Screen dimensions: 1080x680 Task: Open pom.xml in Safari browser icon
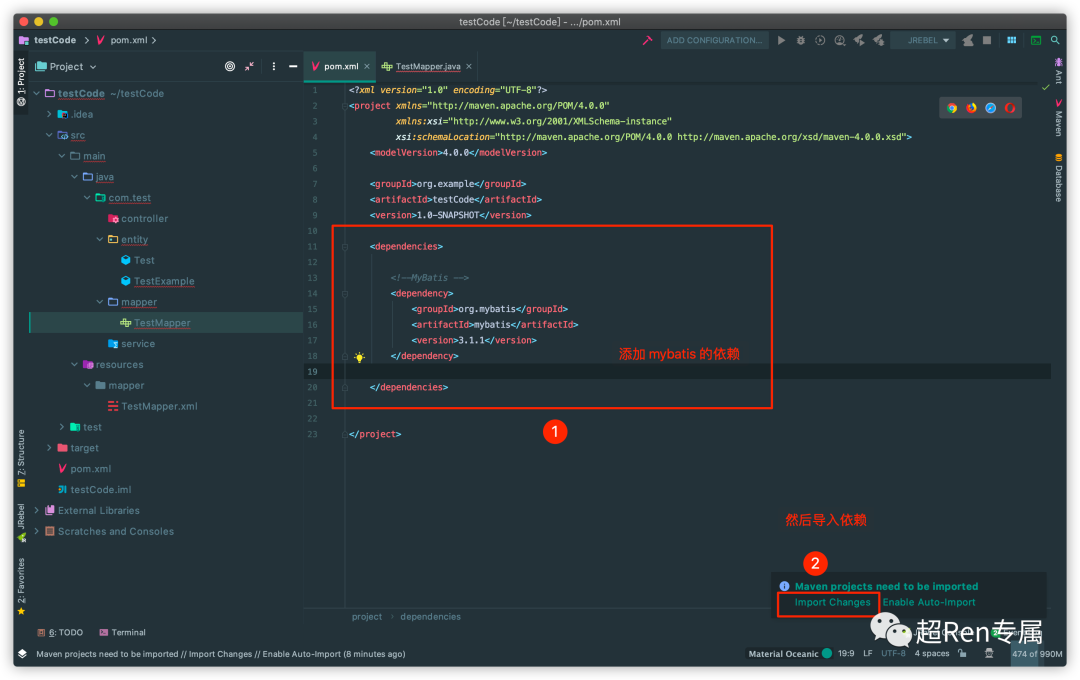[x=990, y=108]
